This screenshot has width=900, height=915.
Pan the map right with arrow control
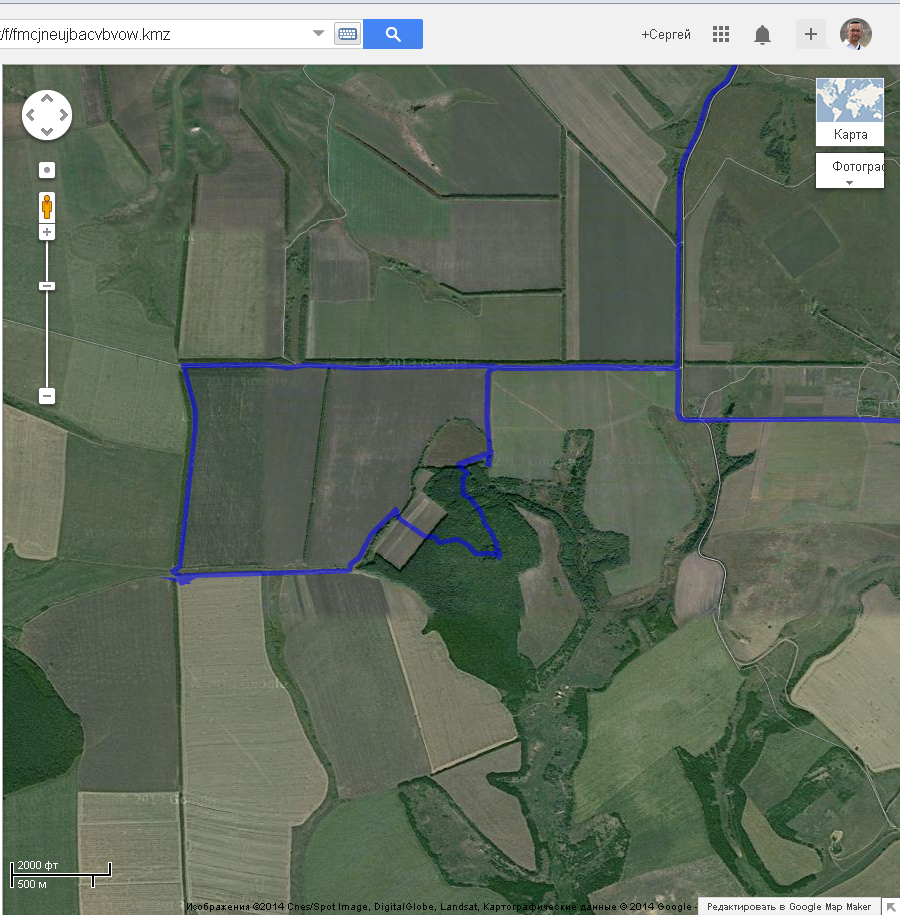pos(64,115)
